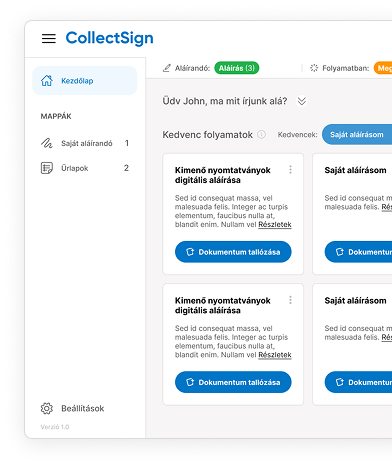Go to Kezdőlap menu item
392x467 pixels.
click(x=85, y=81)
